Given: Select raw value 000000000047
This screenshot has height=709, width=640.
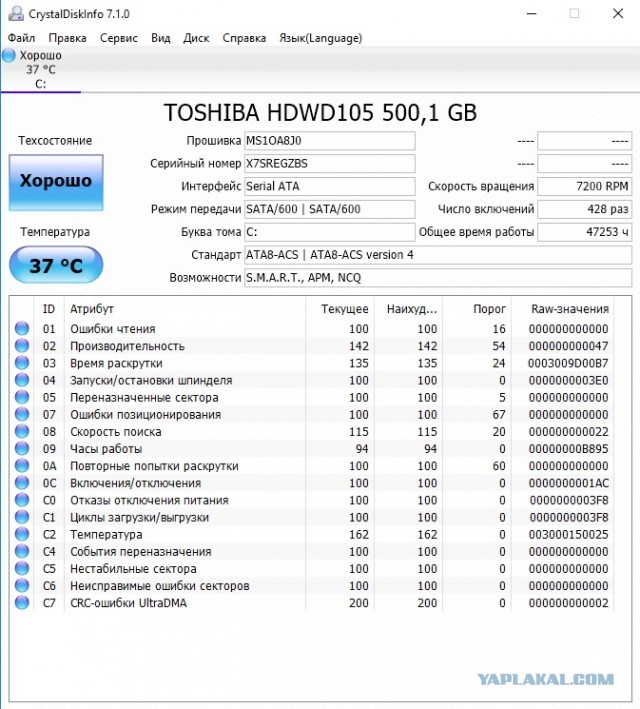Looking at the screenshot, I should point(568,346).
